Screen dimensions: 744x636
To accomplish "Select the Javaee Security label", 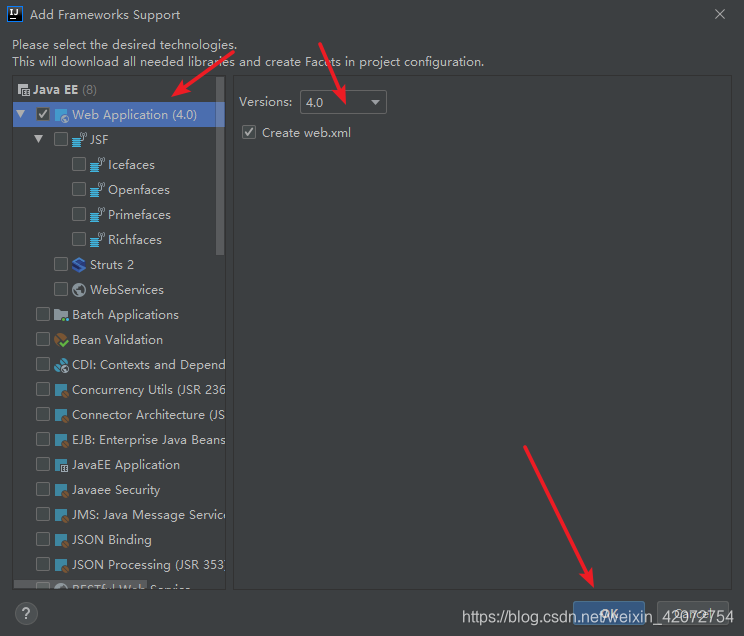I will [116, 490].
